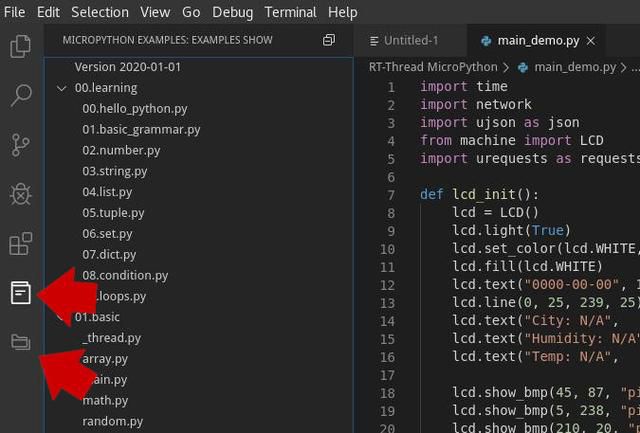Image resolution: width=640 pixels, height=433 pixels.
Task: Open 02.number.py example
Action: 121,151
